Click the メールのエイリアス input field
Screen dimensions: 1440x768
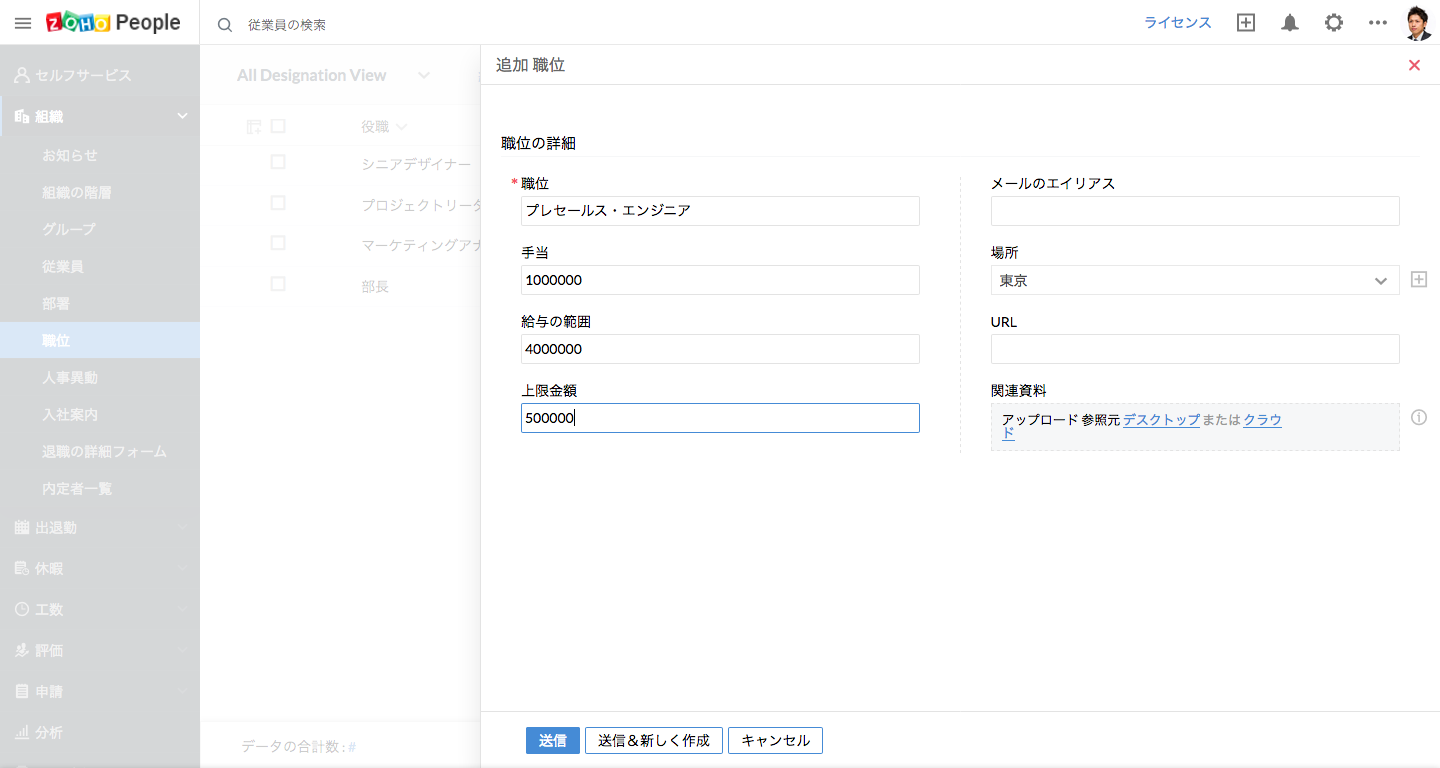1194,211
